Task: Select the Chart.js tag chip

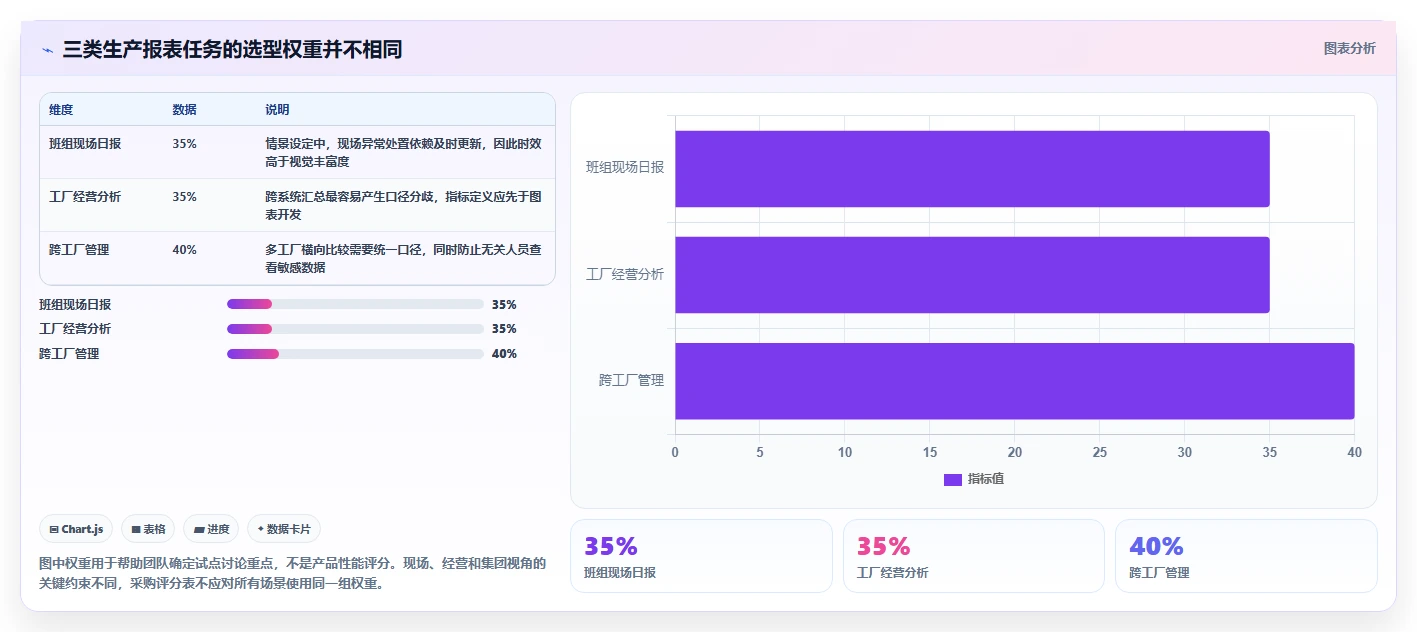Action: 76,529
